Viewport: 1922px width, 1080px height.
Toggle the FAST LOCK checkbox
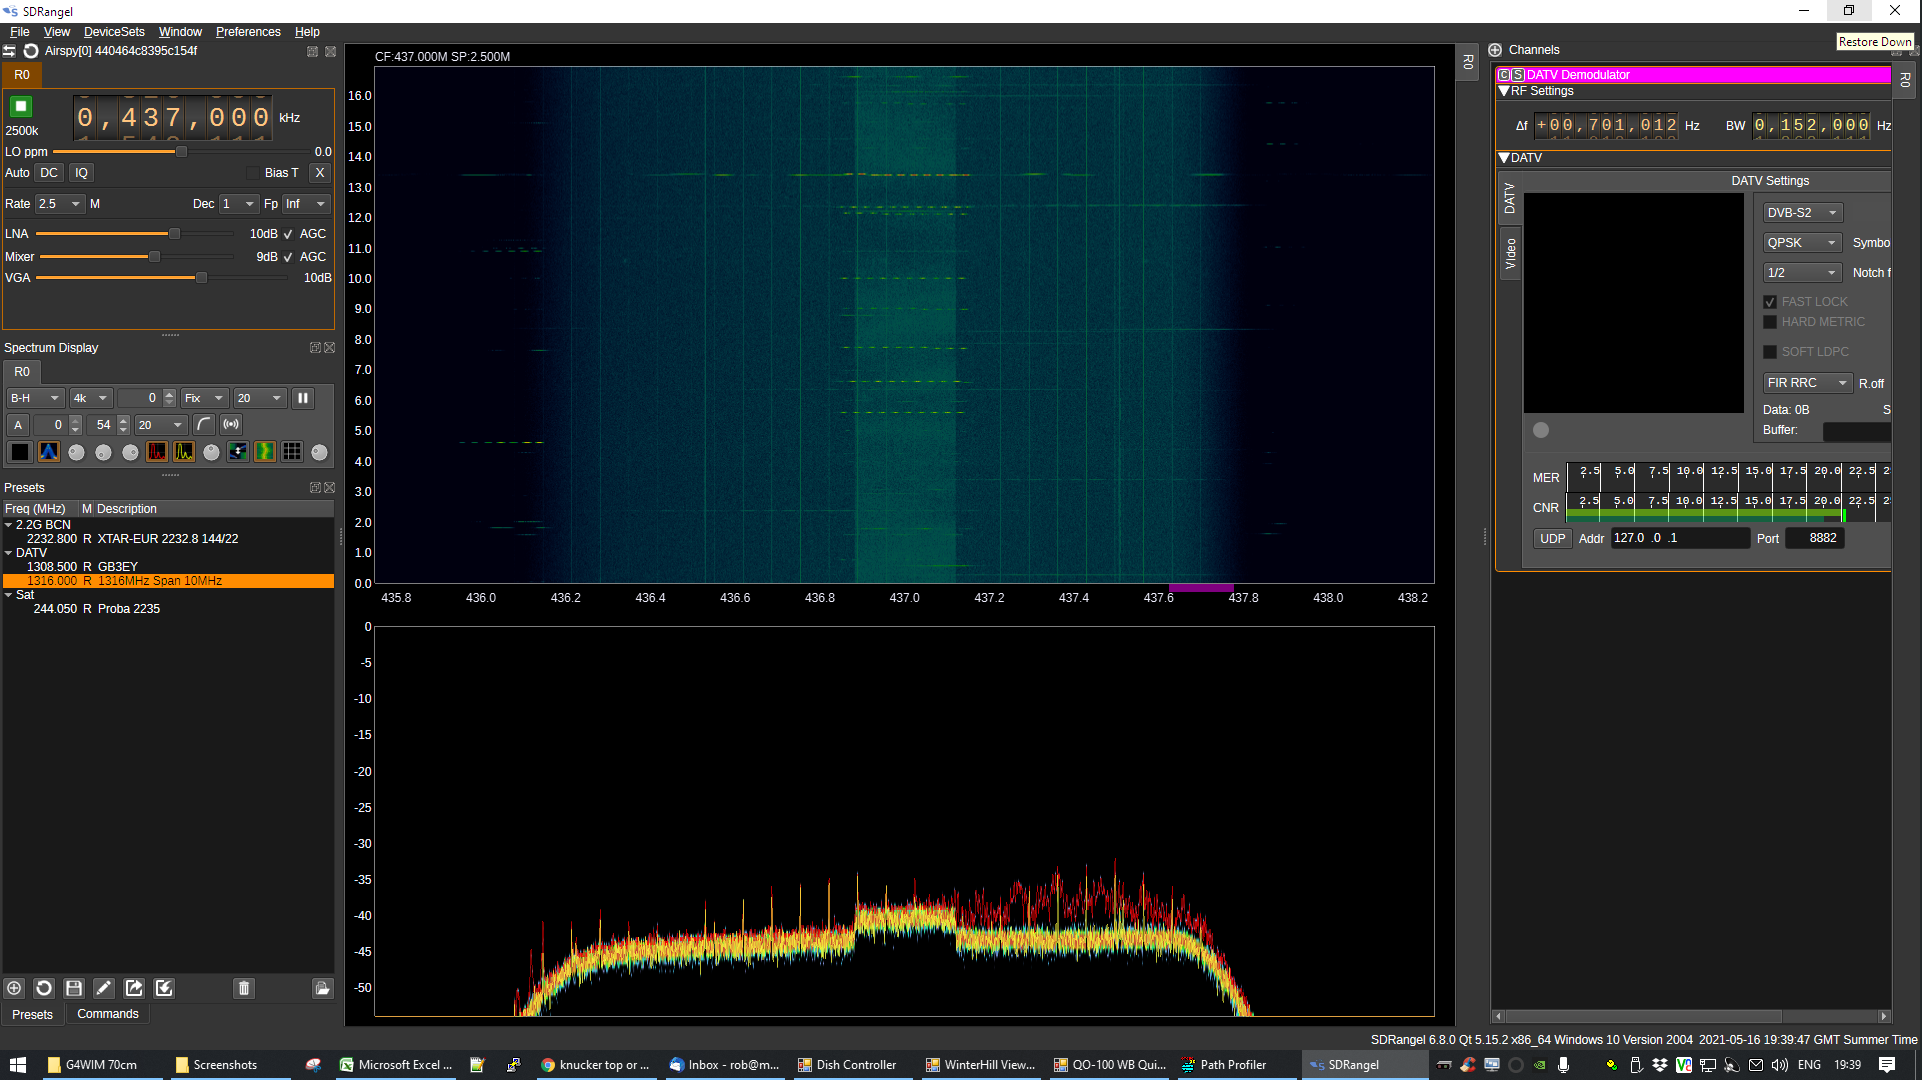click(1770, 302)
